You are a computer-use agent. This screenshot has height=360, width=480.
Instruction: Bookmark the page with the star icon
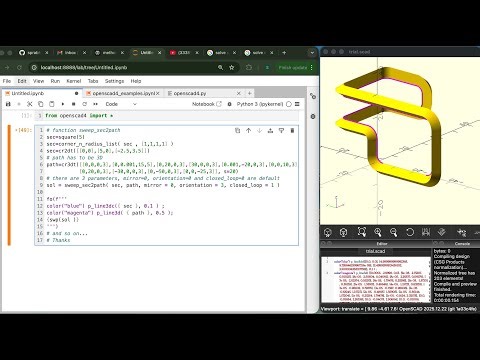(232, 68)
